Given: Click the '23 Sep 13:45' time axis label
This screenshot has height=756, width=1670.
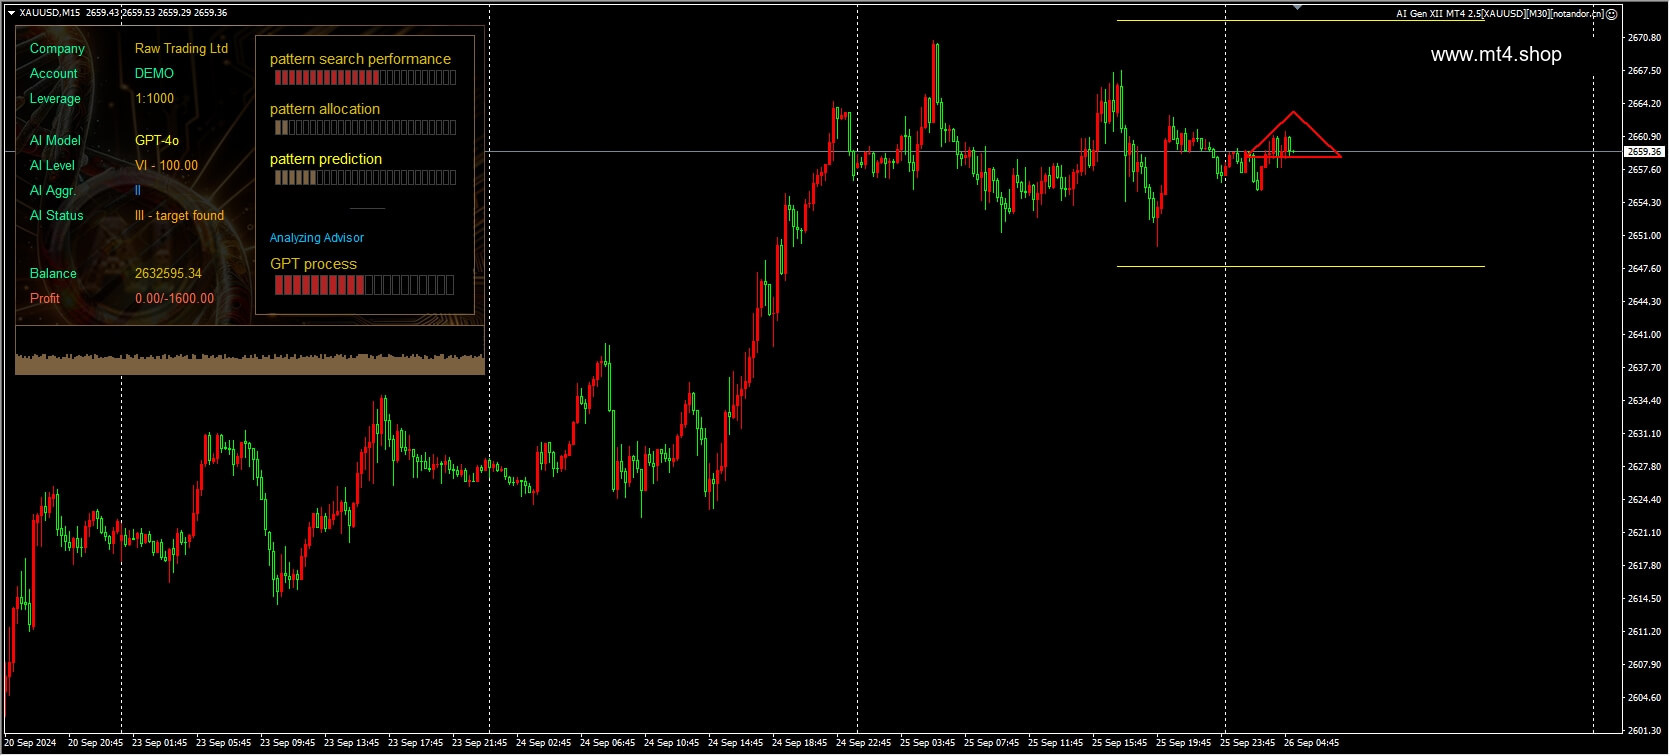Looking at the screenshot, I should point(351,743).
